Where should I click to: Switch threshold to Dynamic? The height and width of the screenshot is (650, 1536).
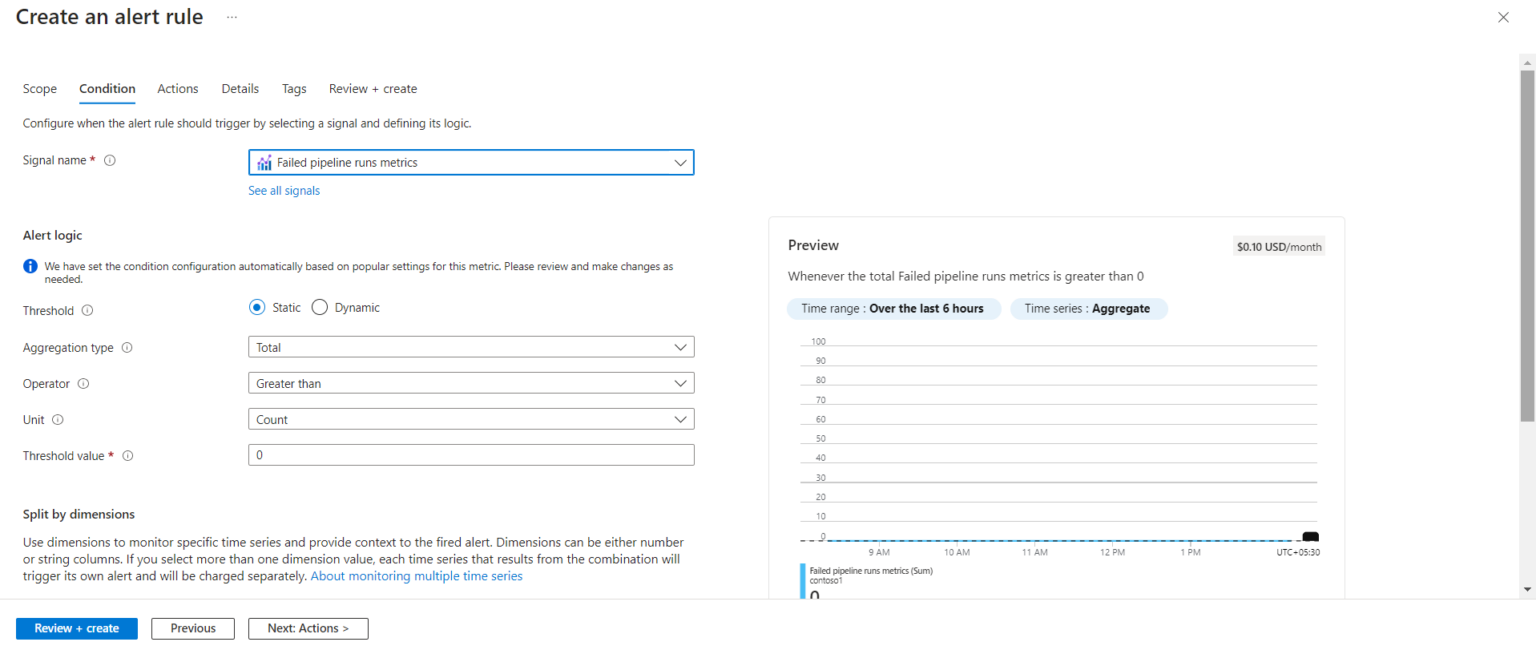(319, 307)
